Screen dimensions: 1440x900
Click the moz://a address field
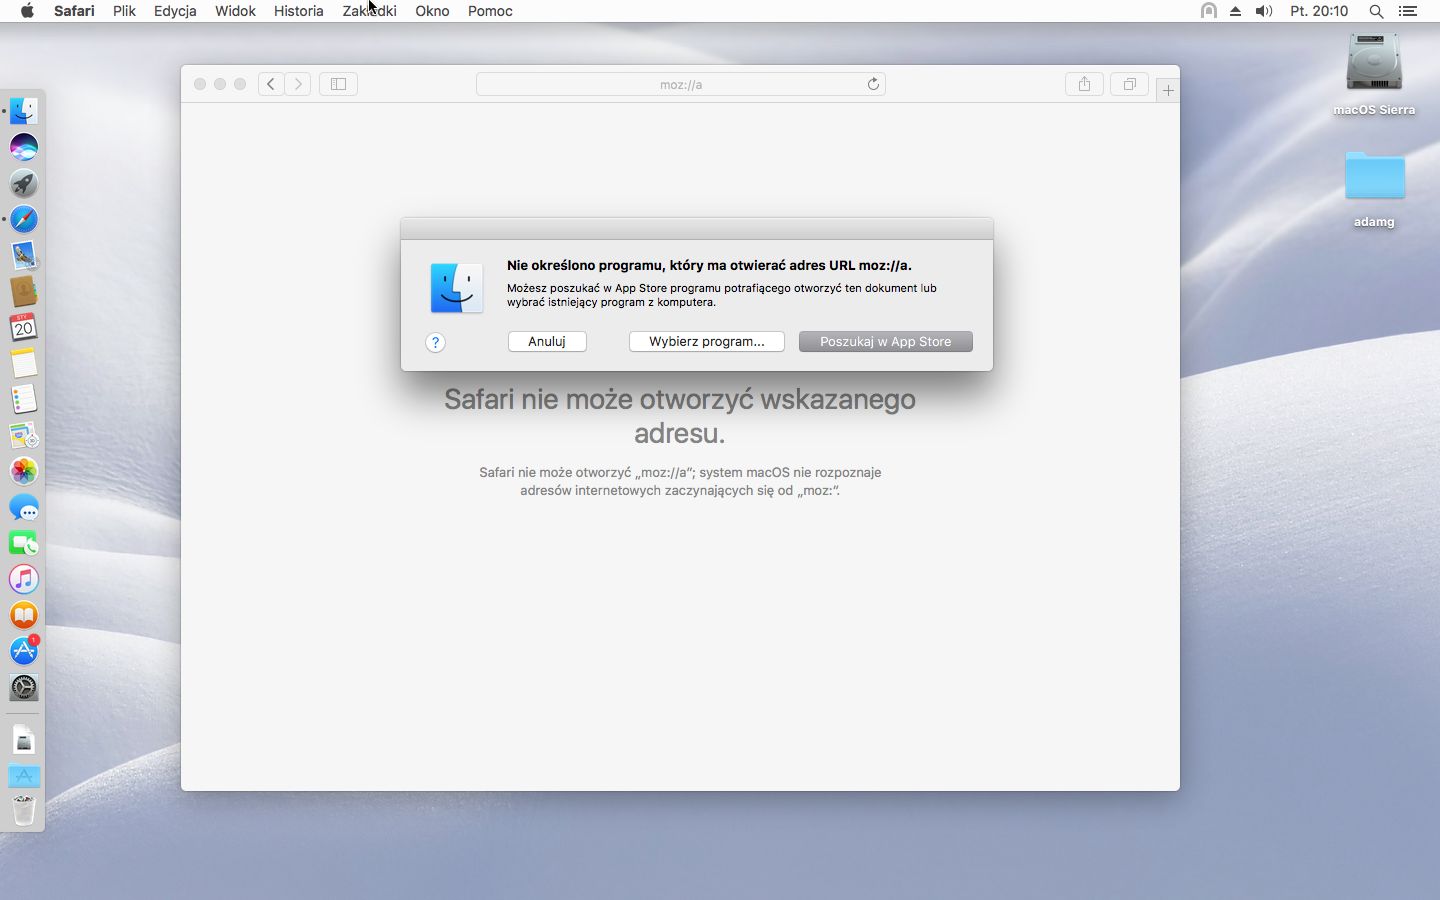click(x=681, y=84)
